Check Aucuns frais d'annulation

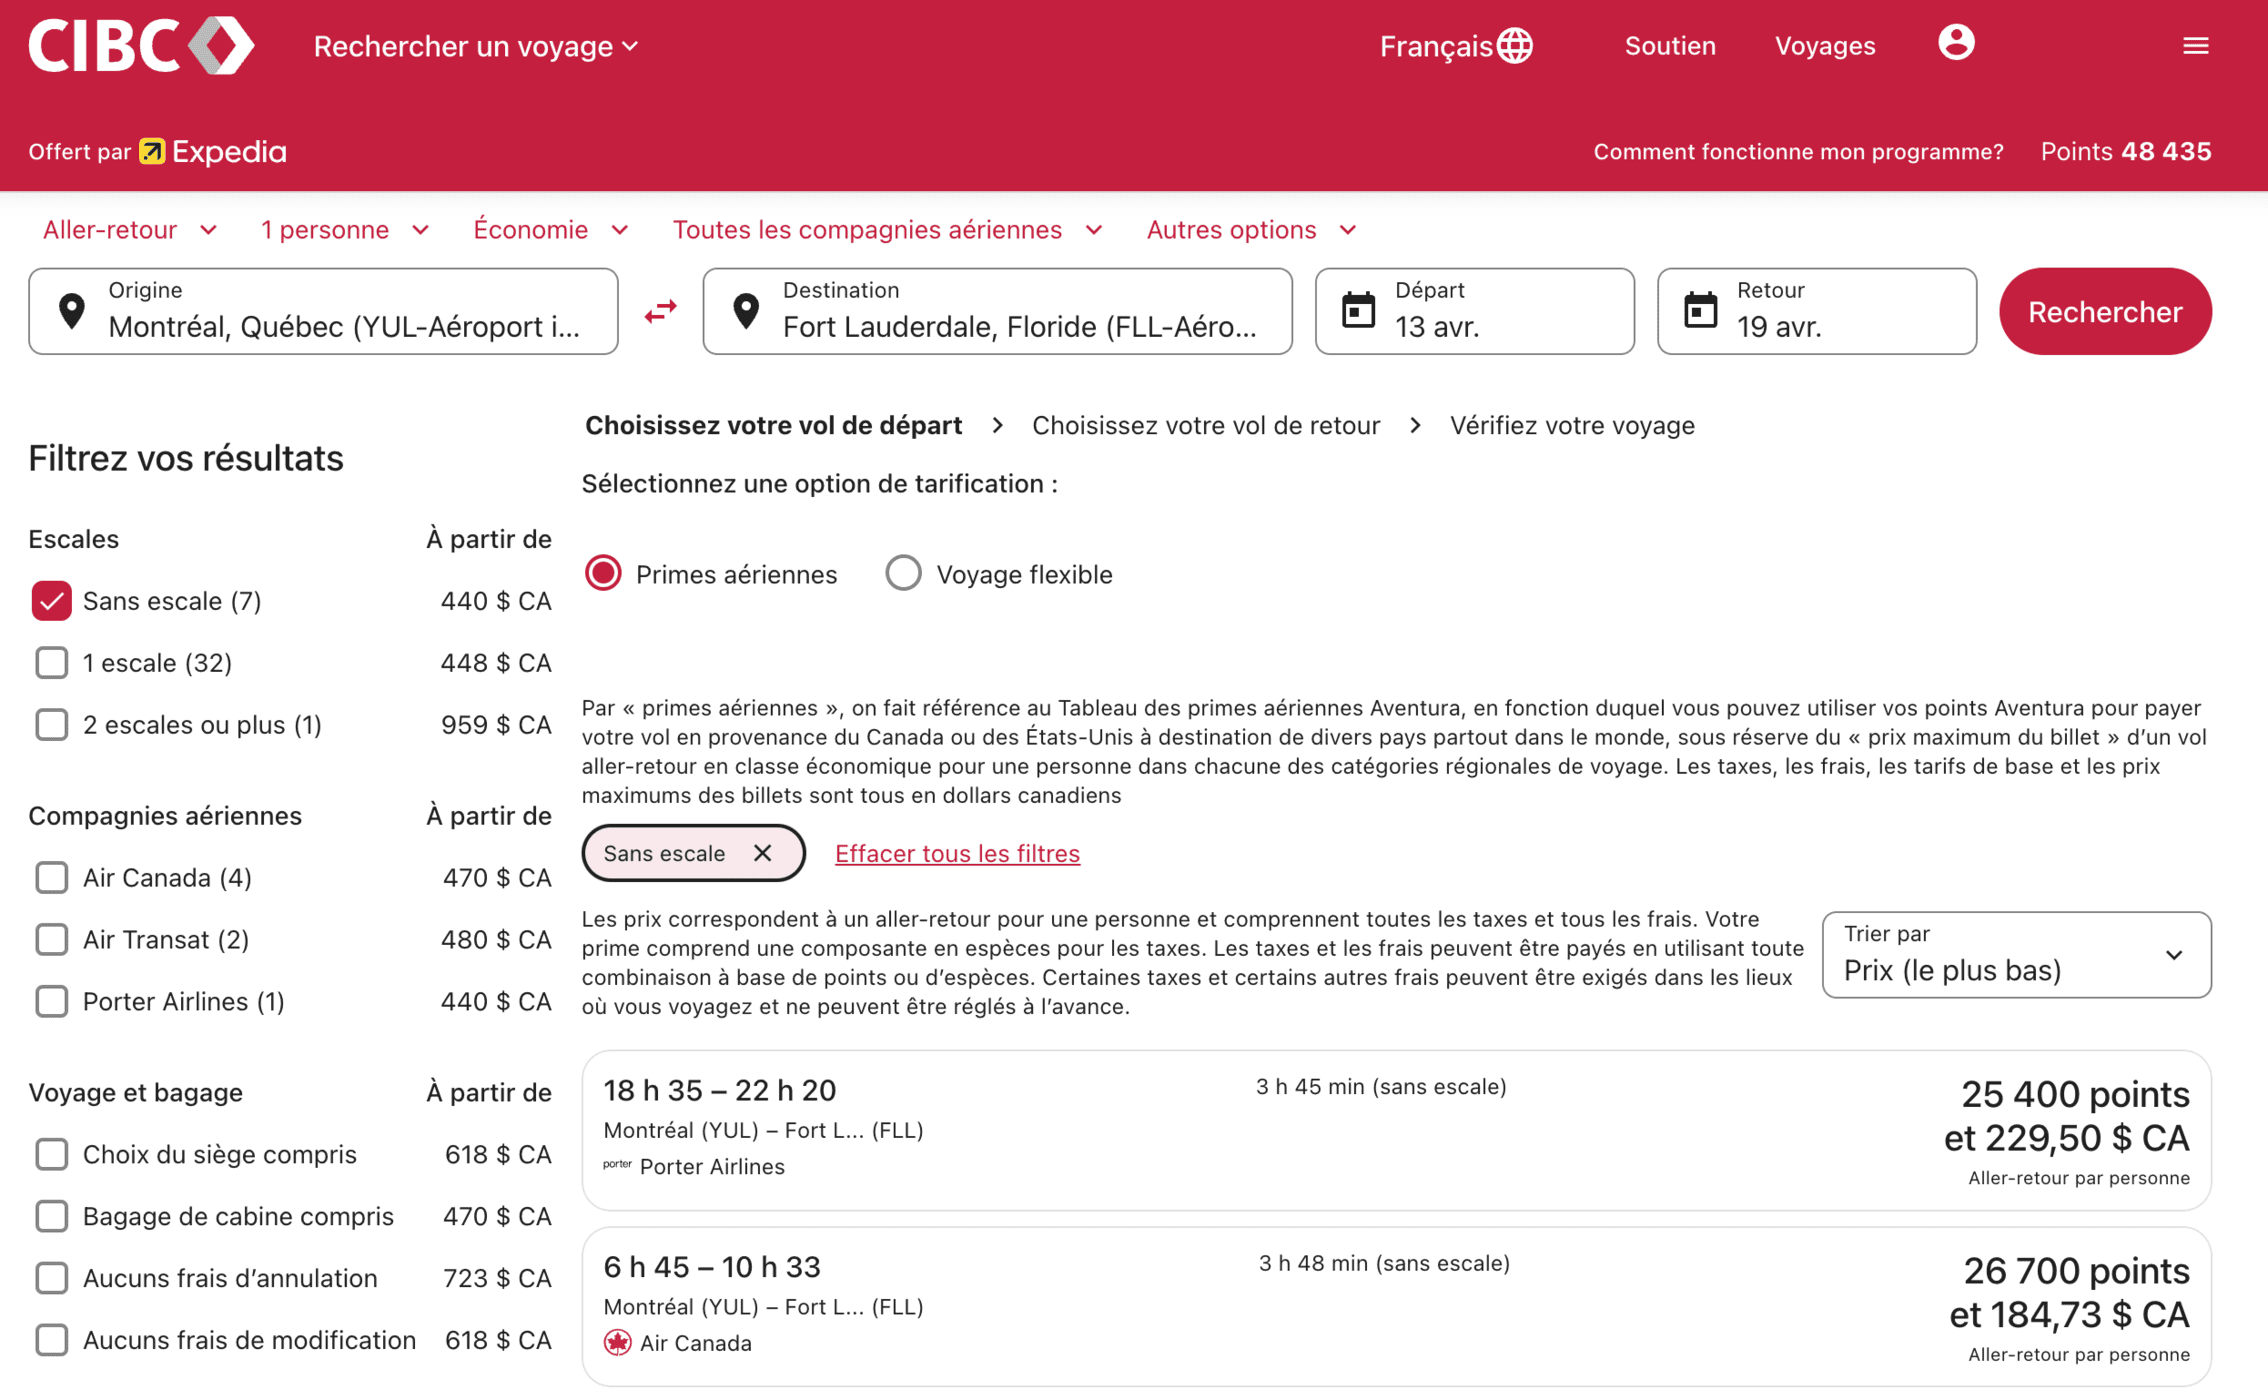(51, 1279)
